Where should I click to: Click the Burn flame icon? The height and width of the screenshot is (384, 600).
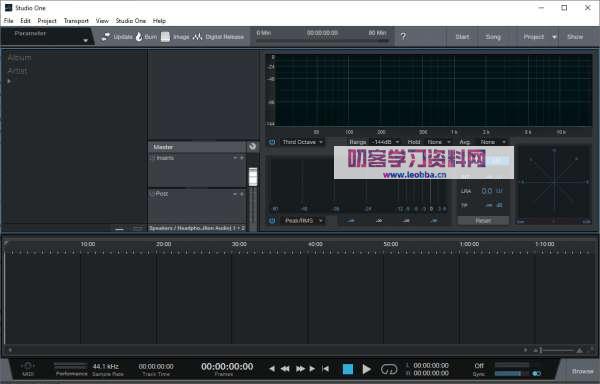139,37
